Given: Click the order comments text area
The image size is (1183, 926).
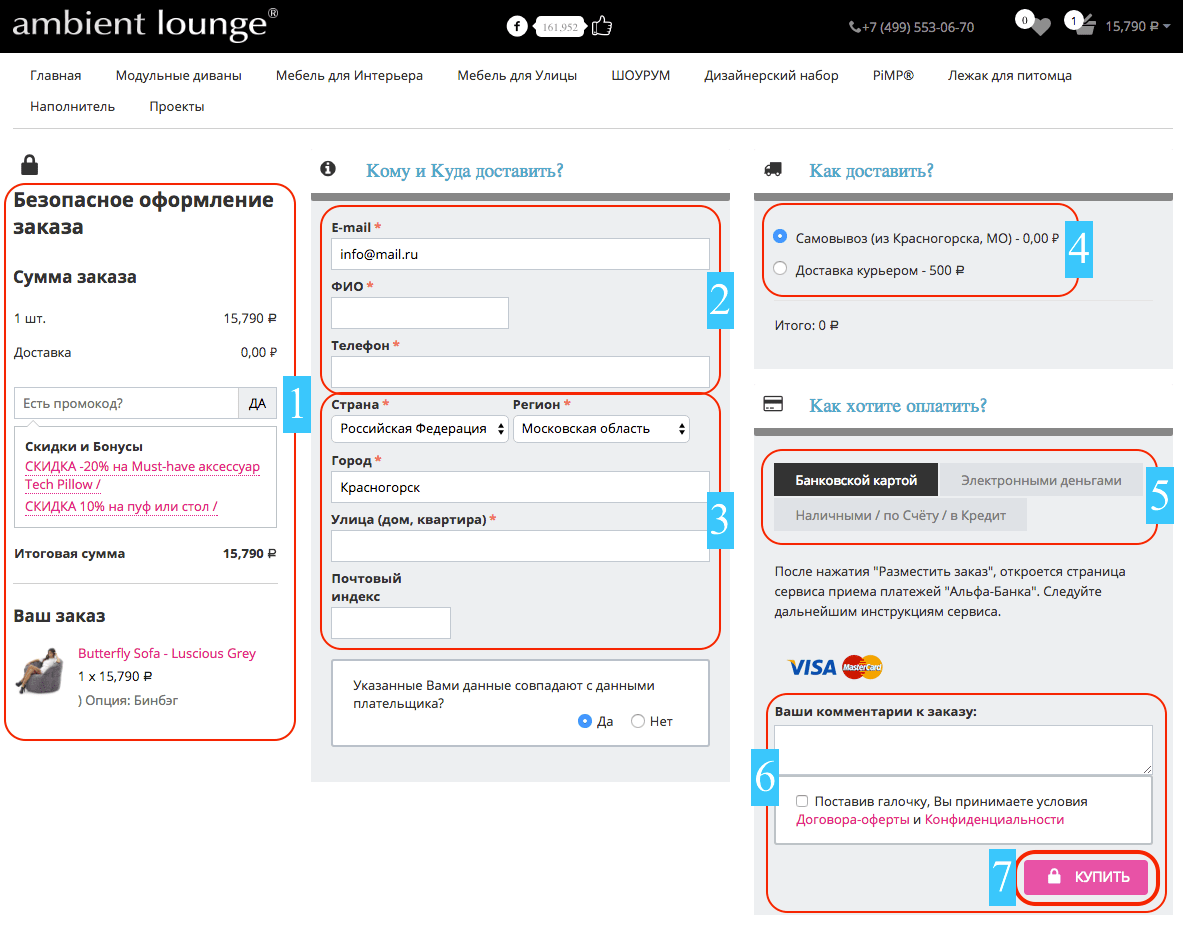Looking at the screenshot, I should pos(963,749).
